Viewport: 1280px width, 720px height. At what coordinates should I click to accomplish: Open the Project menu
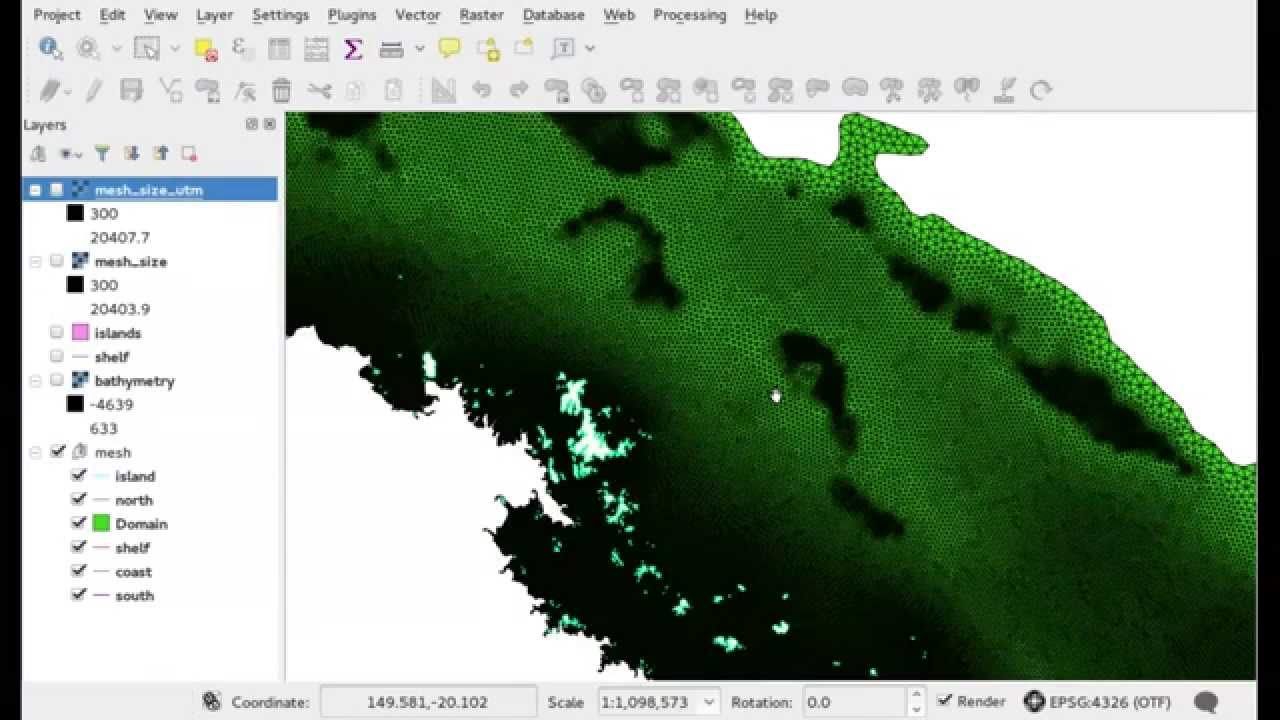[x=57, y=15]
